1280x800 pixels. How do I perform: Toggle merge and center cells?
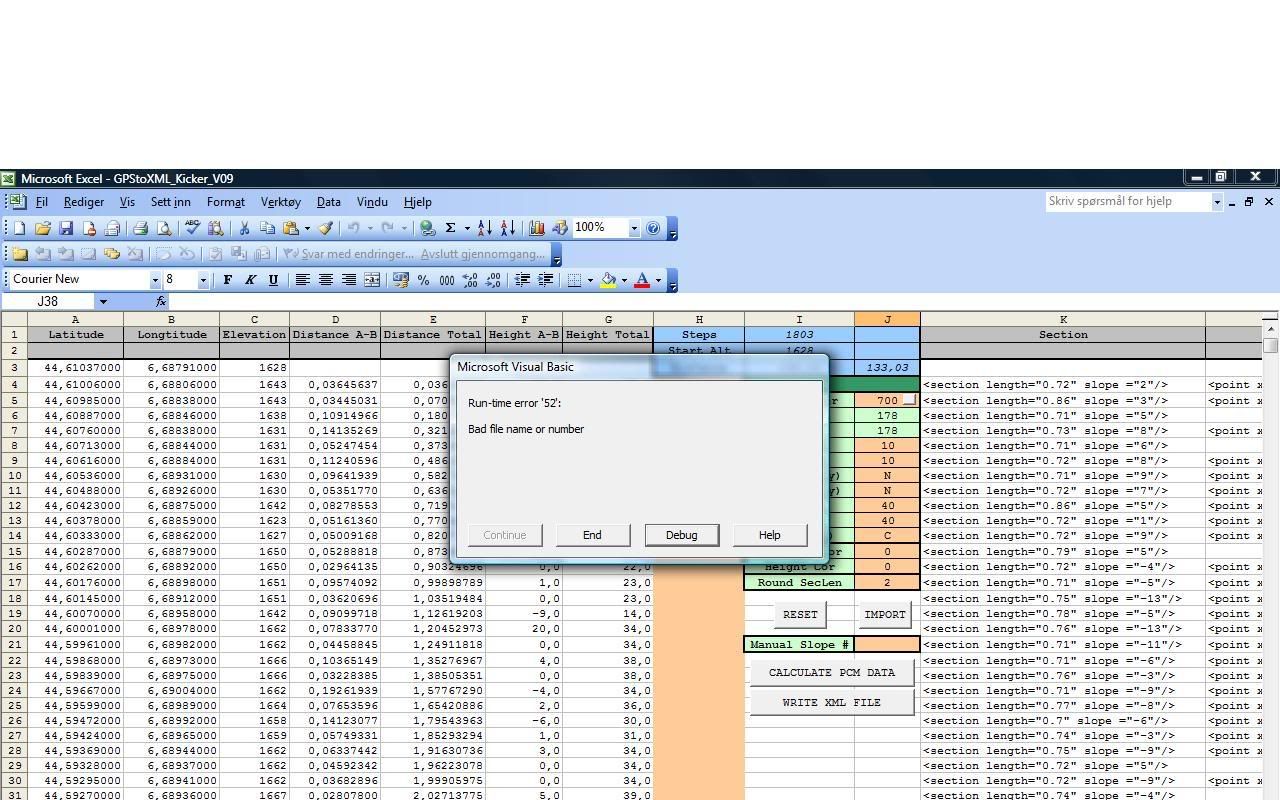click(371, 280)
